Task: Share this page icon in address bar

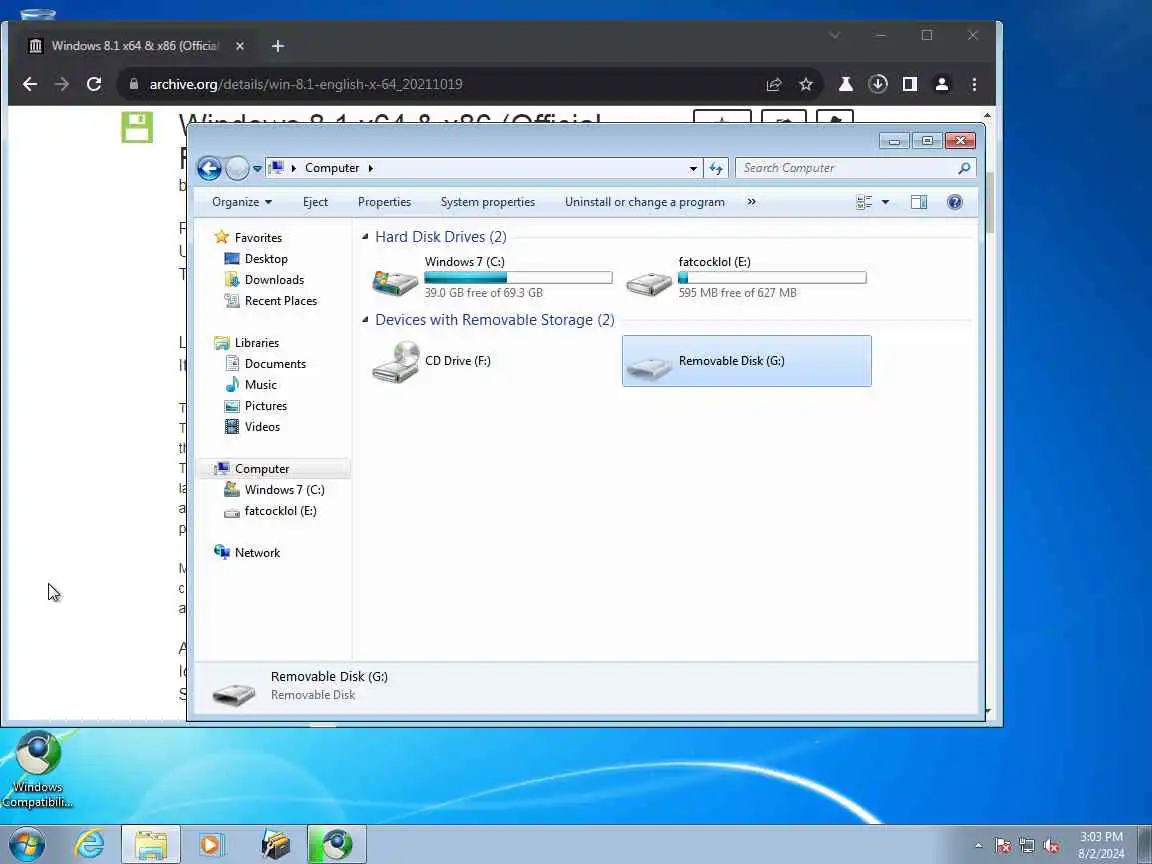Action: pyautogui.click(x=774, y=84)
